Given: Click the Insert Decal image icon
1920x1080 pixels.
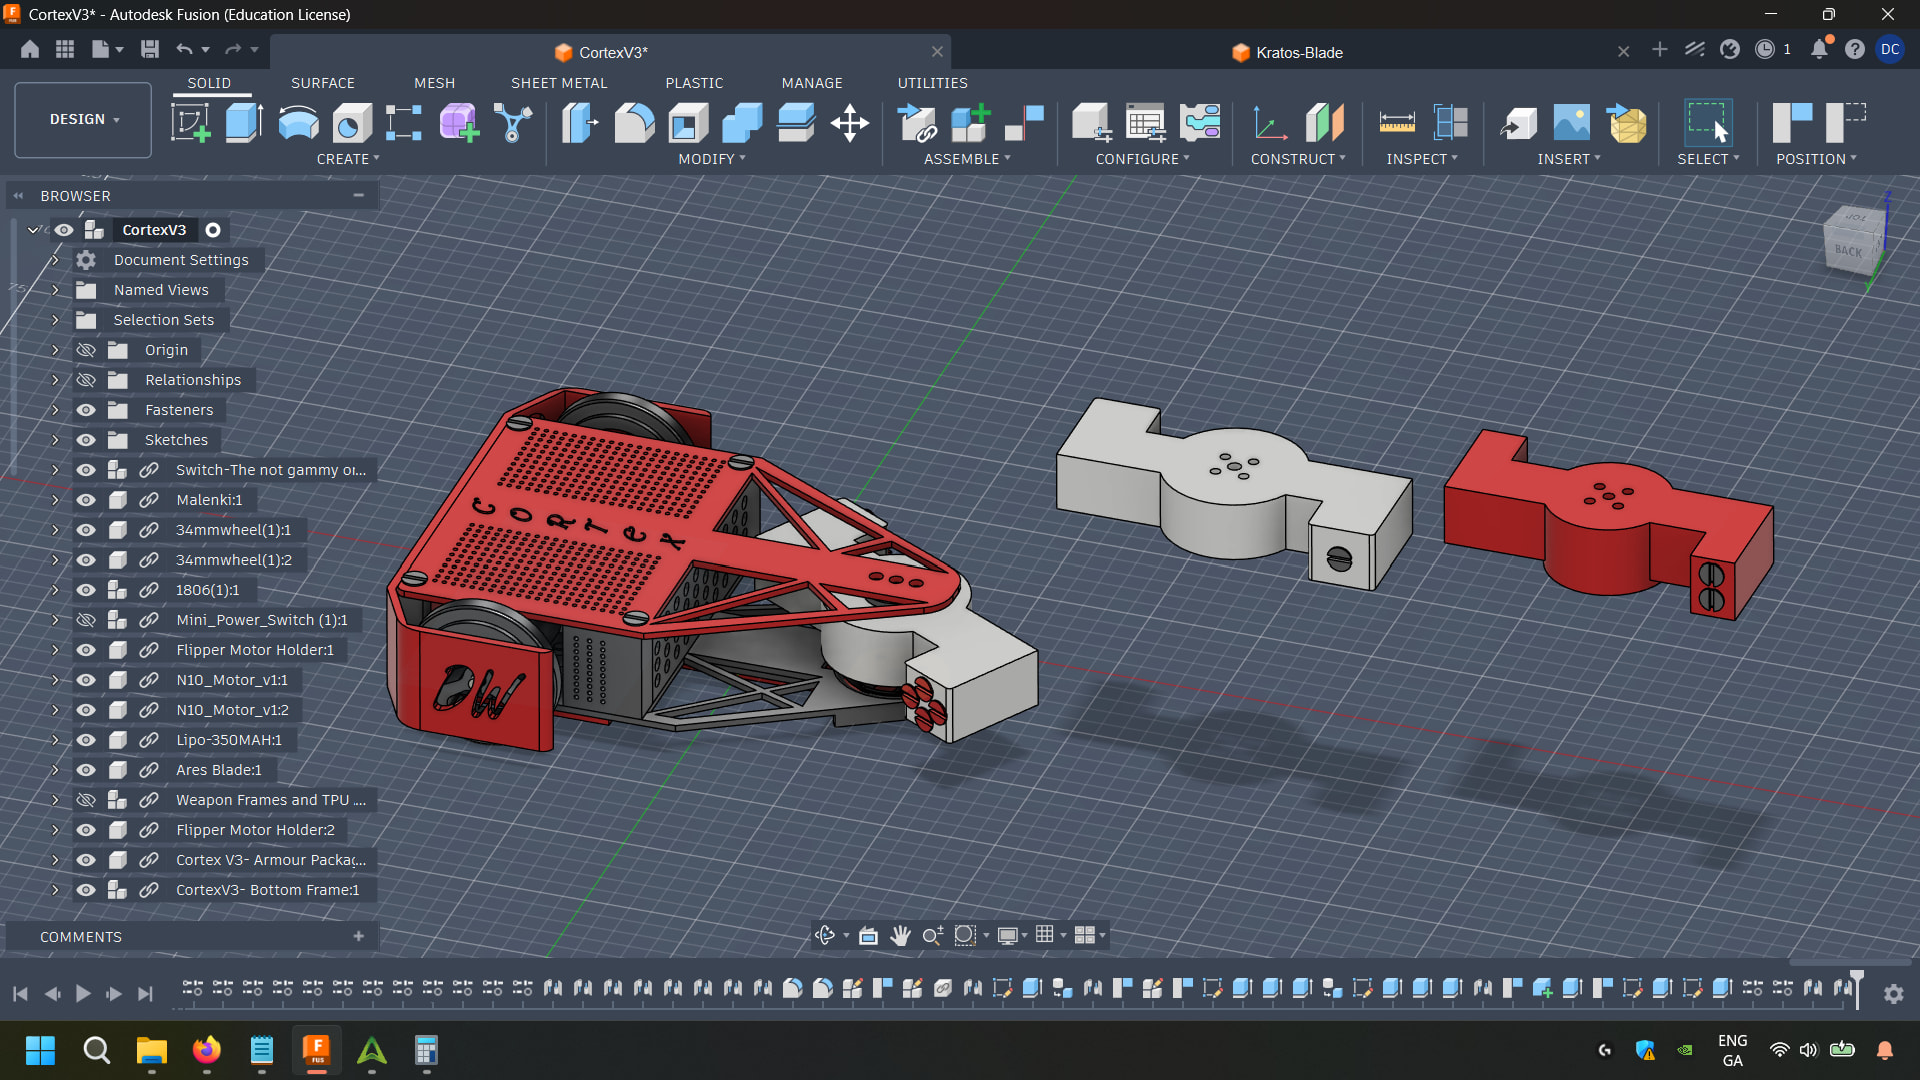Looking at the screenshot, I should coord(1571,124).
